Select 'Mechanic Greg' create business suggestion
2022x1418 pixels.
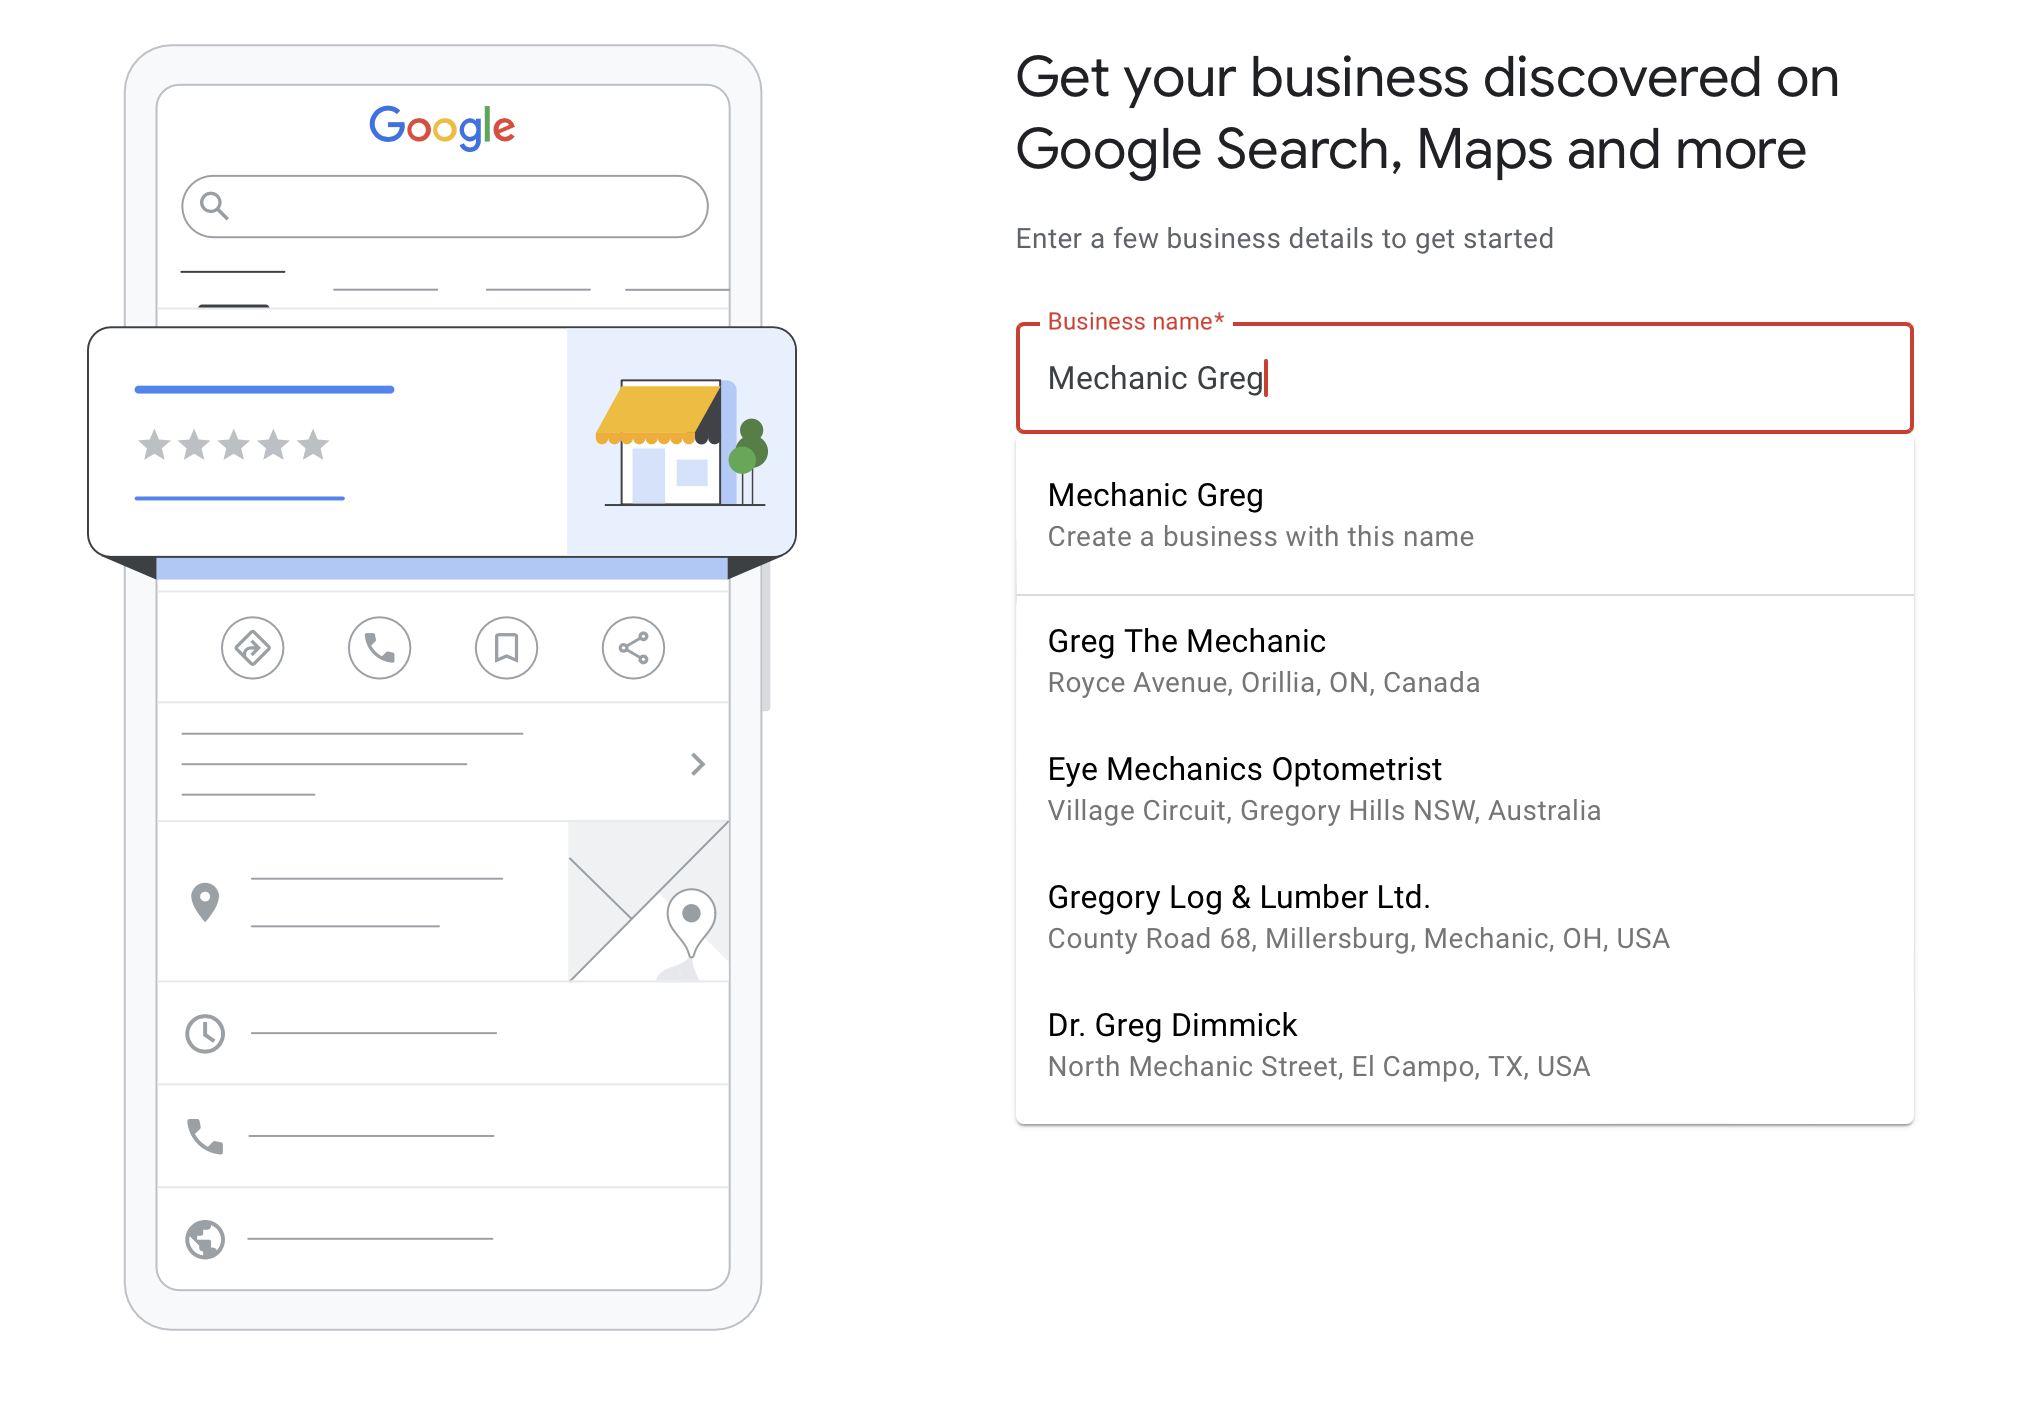(x=1464, y=516)
